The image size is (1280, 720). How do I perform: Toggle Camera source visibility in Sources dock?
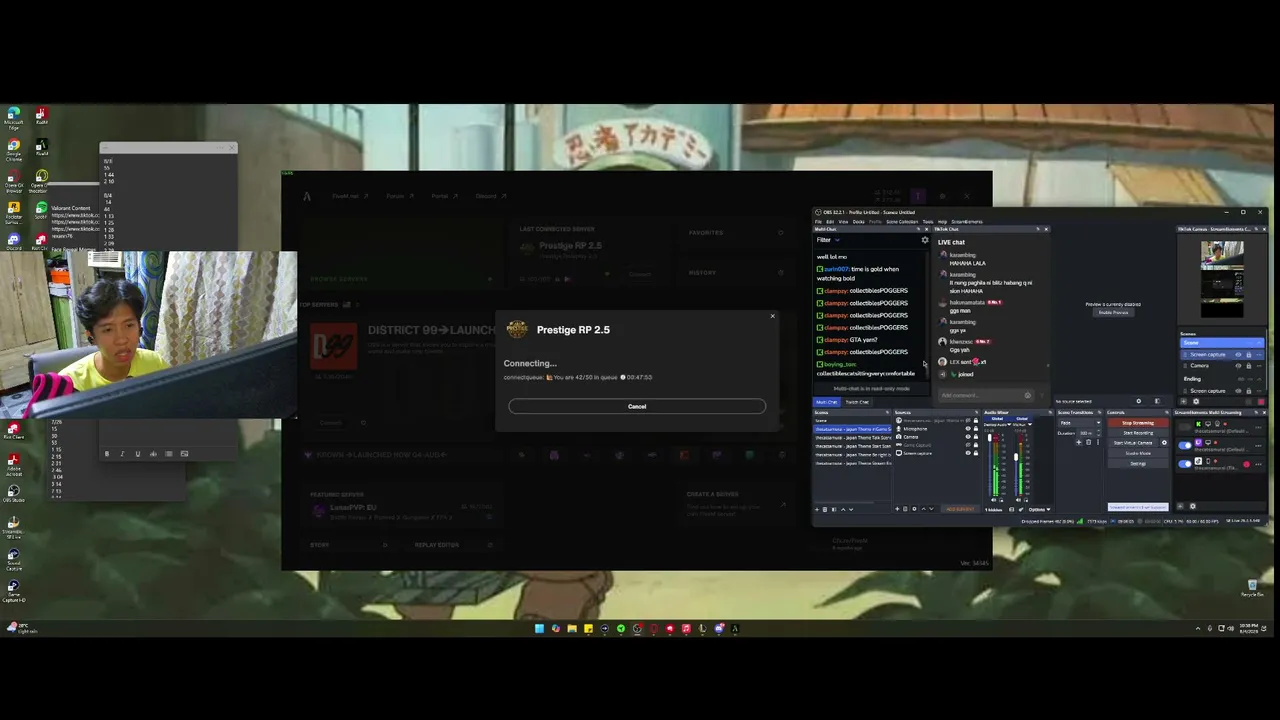[968, 437]
